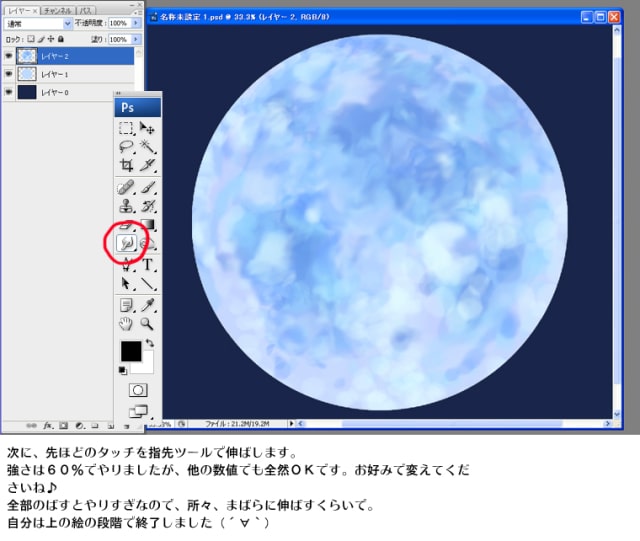Select the Rectangular Marquee tool
The width and height of the screenshot is (640, 541).
[x=126, y=128]
